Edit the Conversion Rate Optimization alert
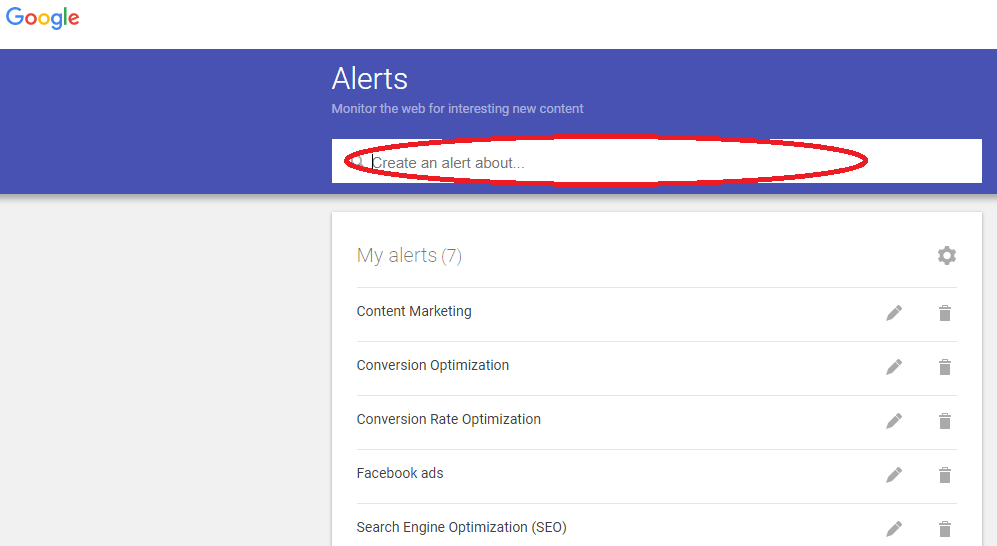Viewport: 997px width, 546px height. click(894, 421)
